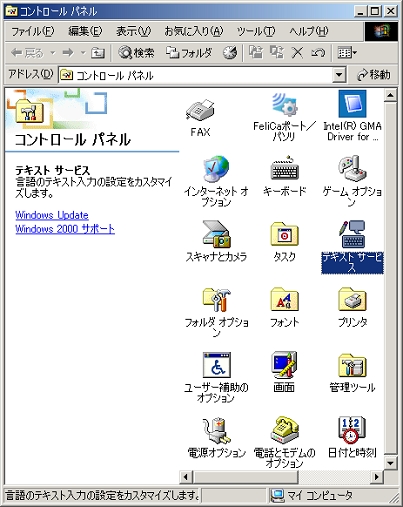Click the horizontal scrollbar left arrow
The width and height of the screenshot is (403, 507).
[186, 477]
